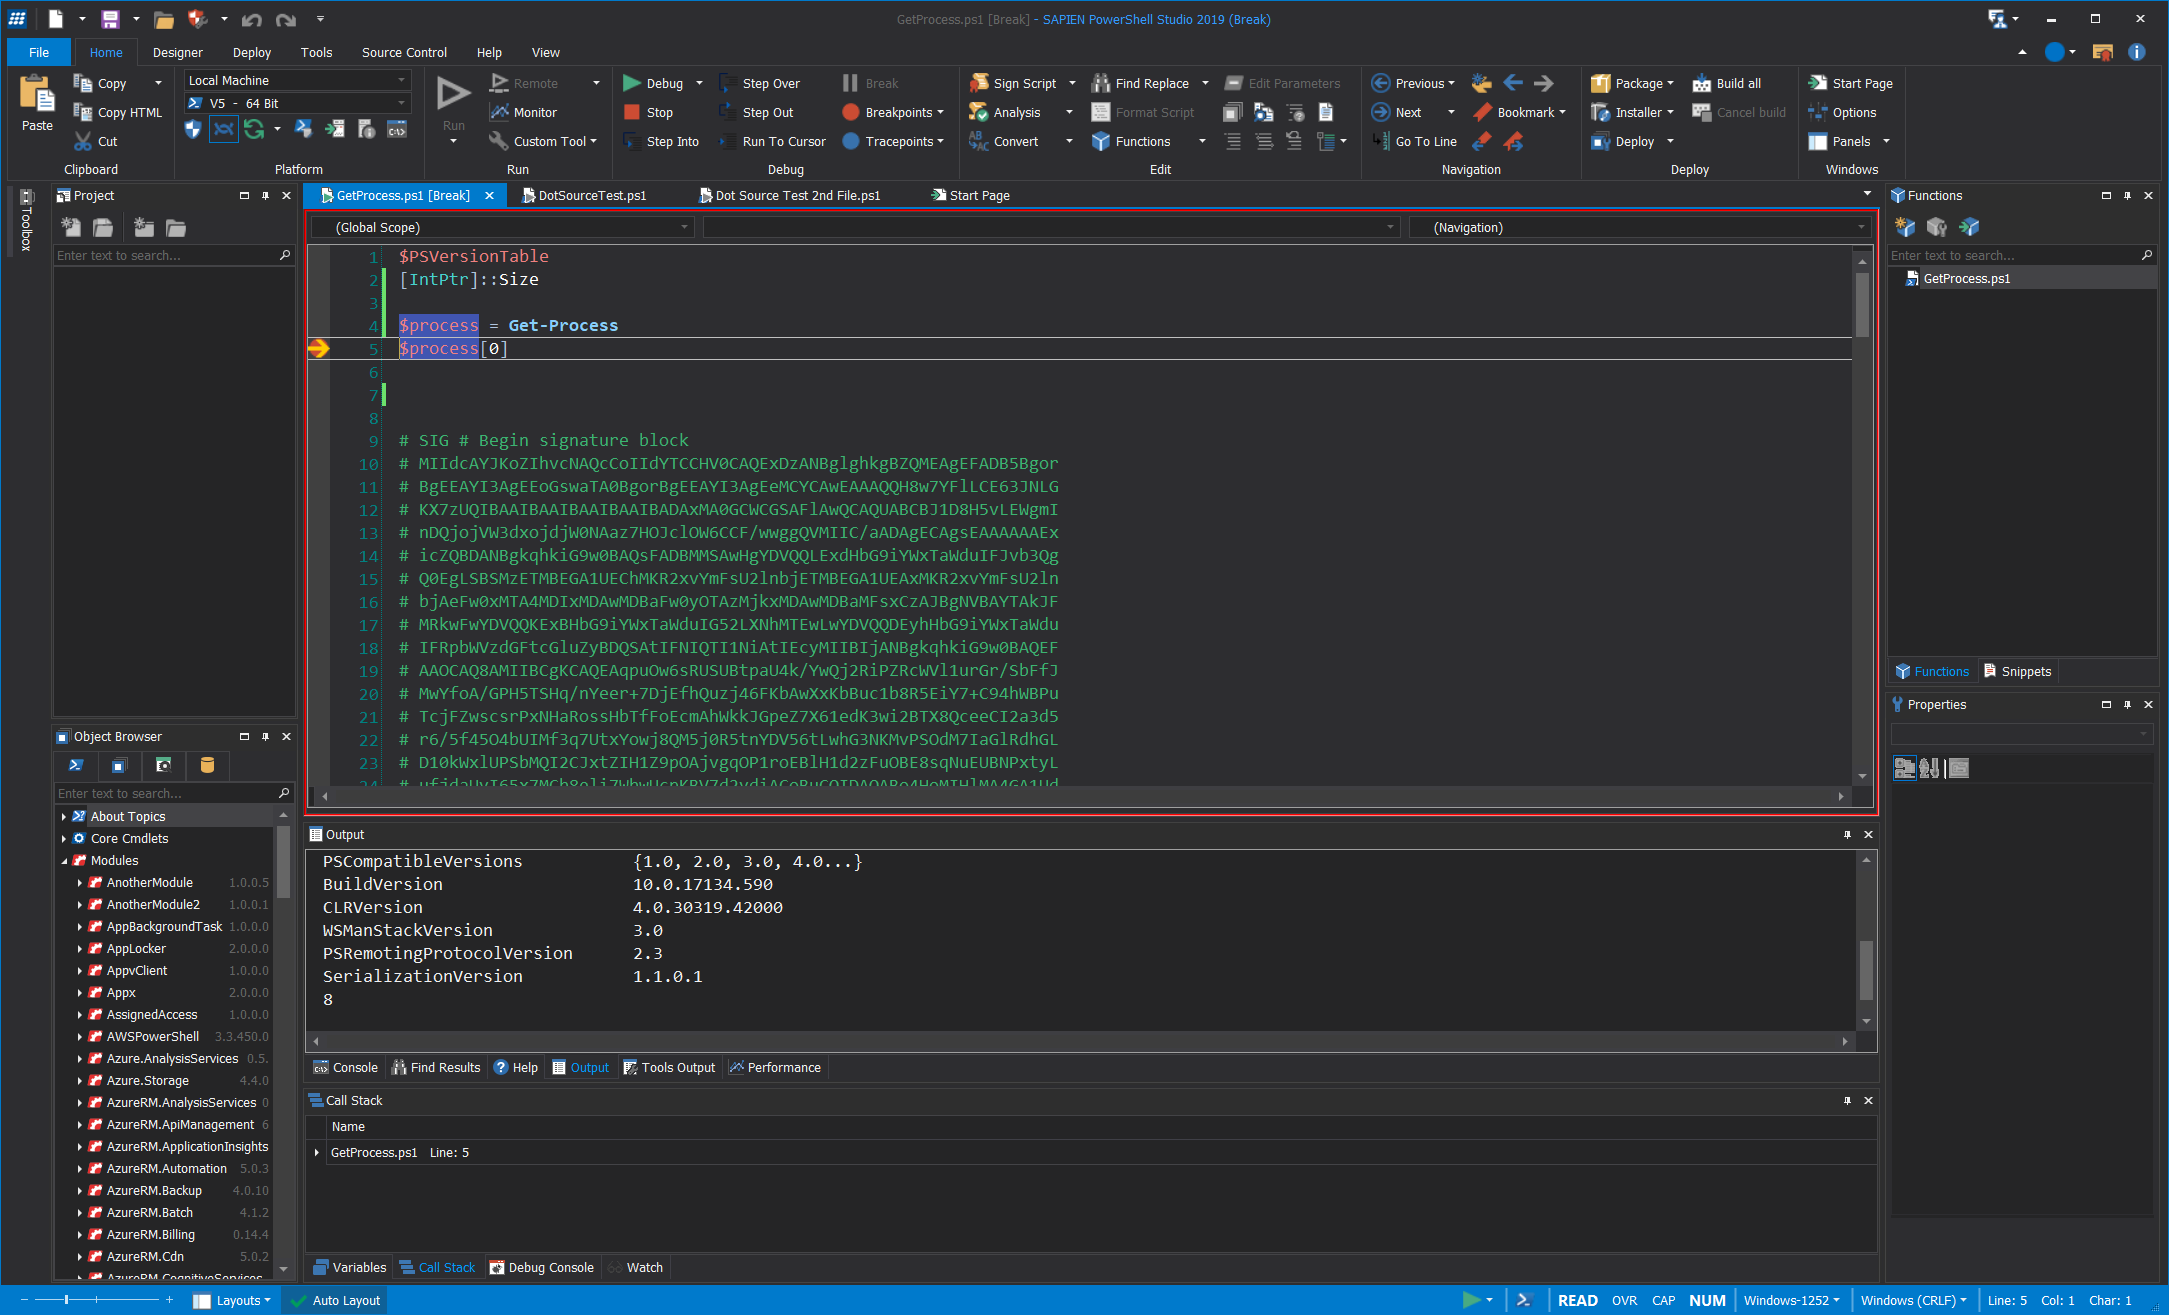The height and width of the screenshot is (1315, 2169).
Task: Click the Find Replace binoculars icon
Action: [x=1101, y=83]
